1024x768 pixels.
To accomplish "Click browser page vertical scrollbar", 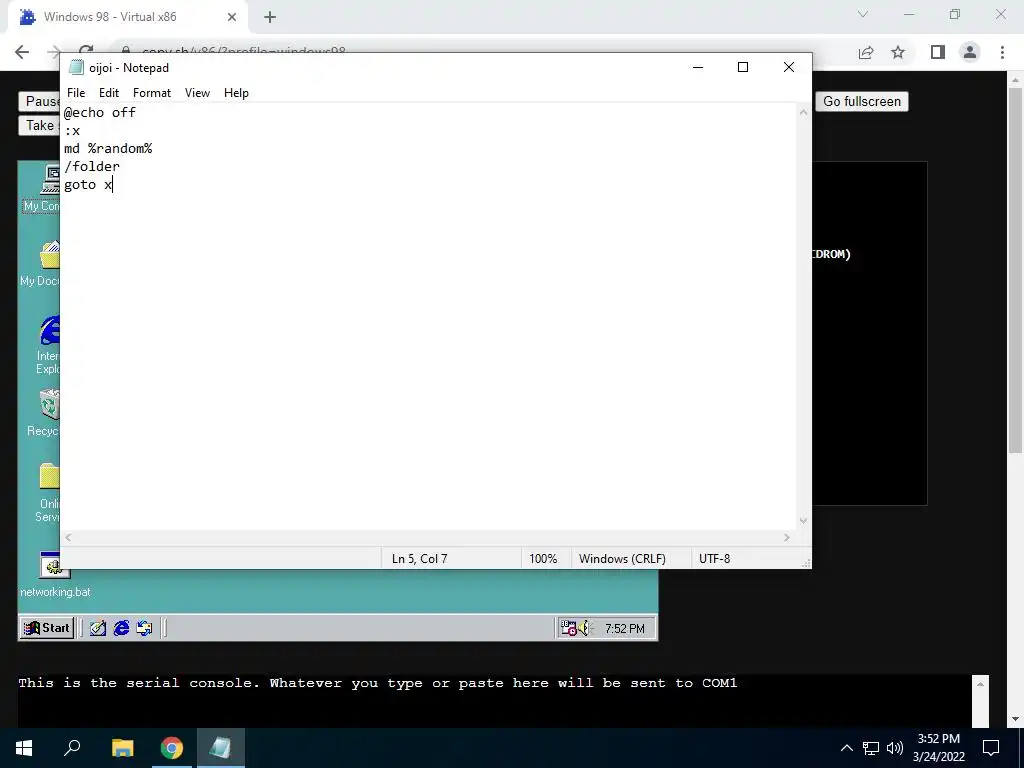I will coord(1015,268).
